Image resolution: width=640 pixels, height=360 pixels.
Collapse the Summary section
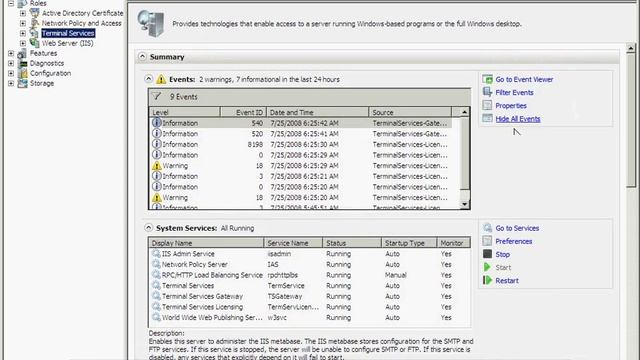[x=142, y=56]
